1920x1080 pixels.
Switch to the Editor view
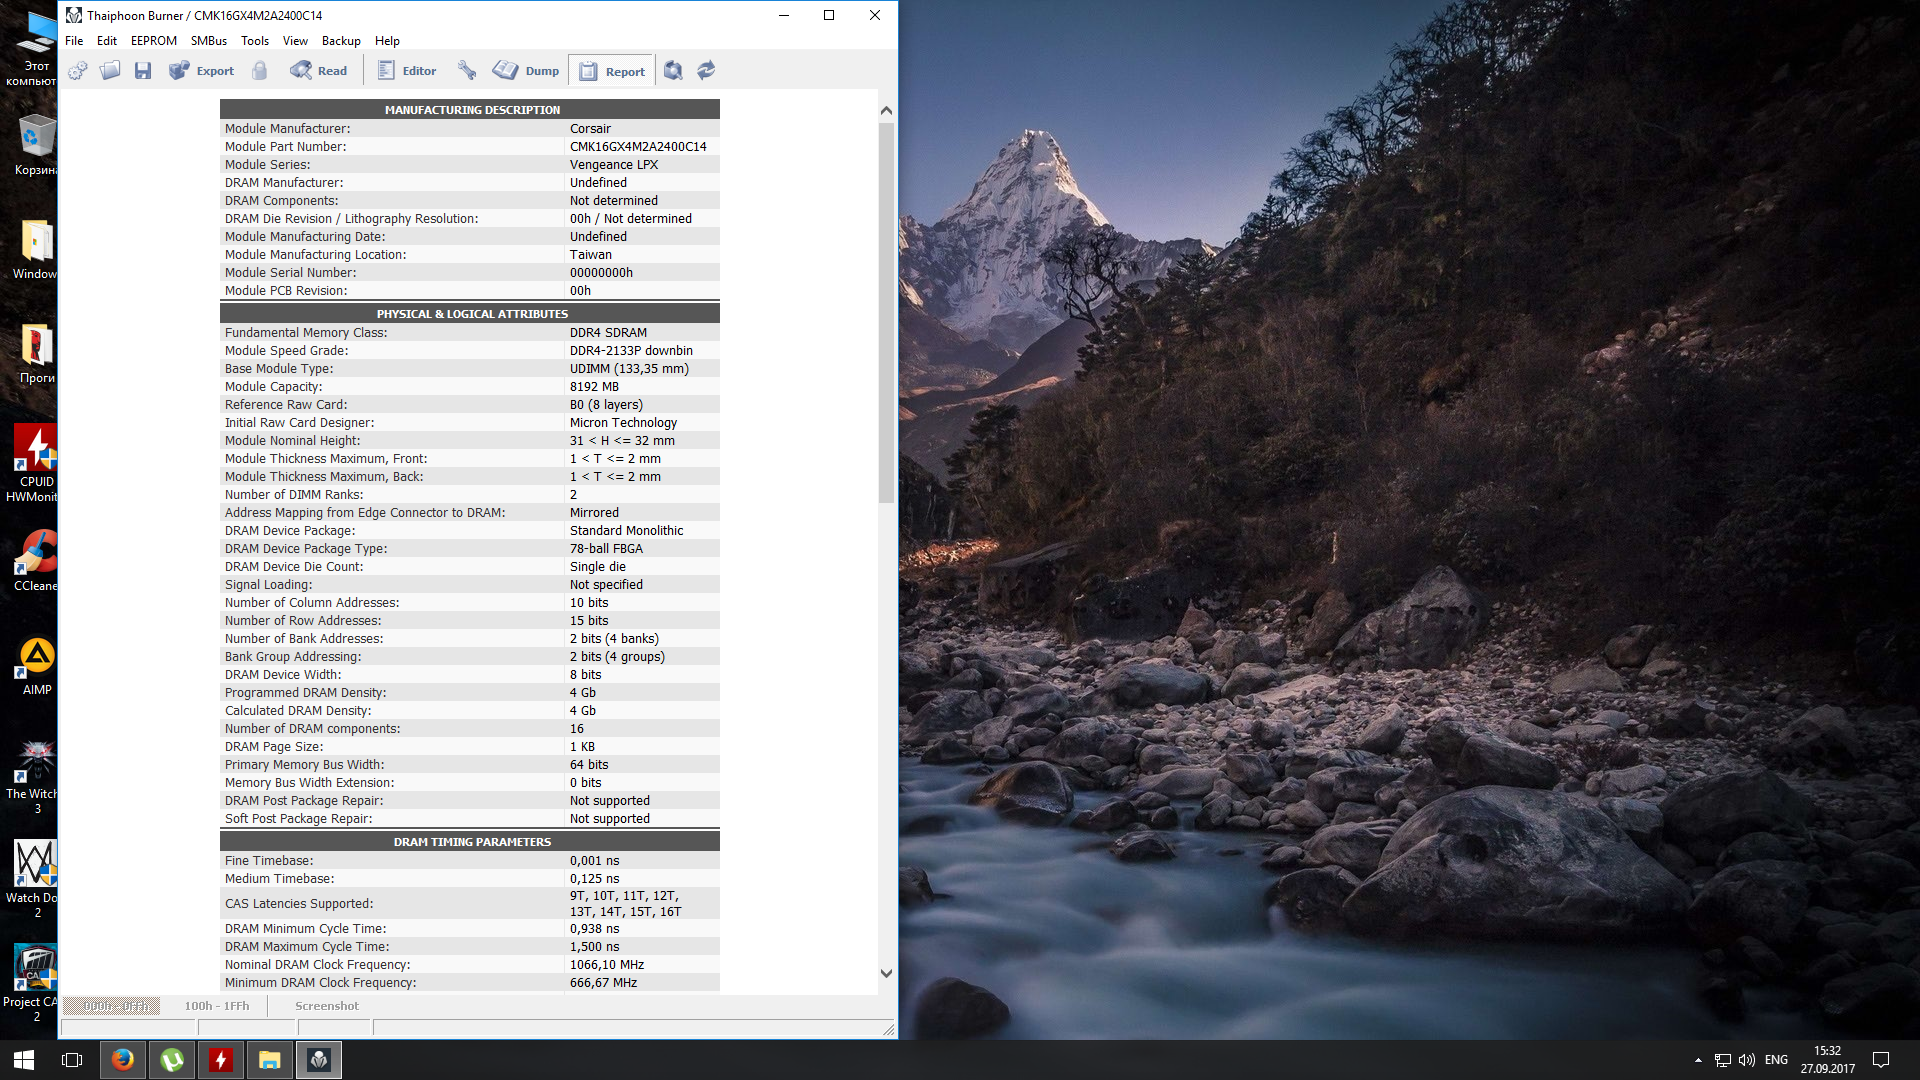coord(407,70)
